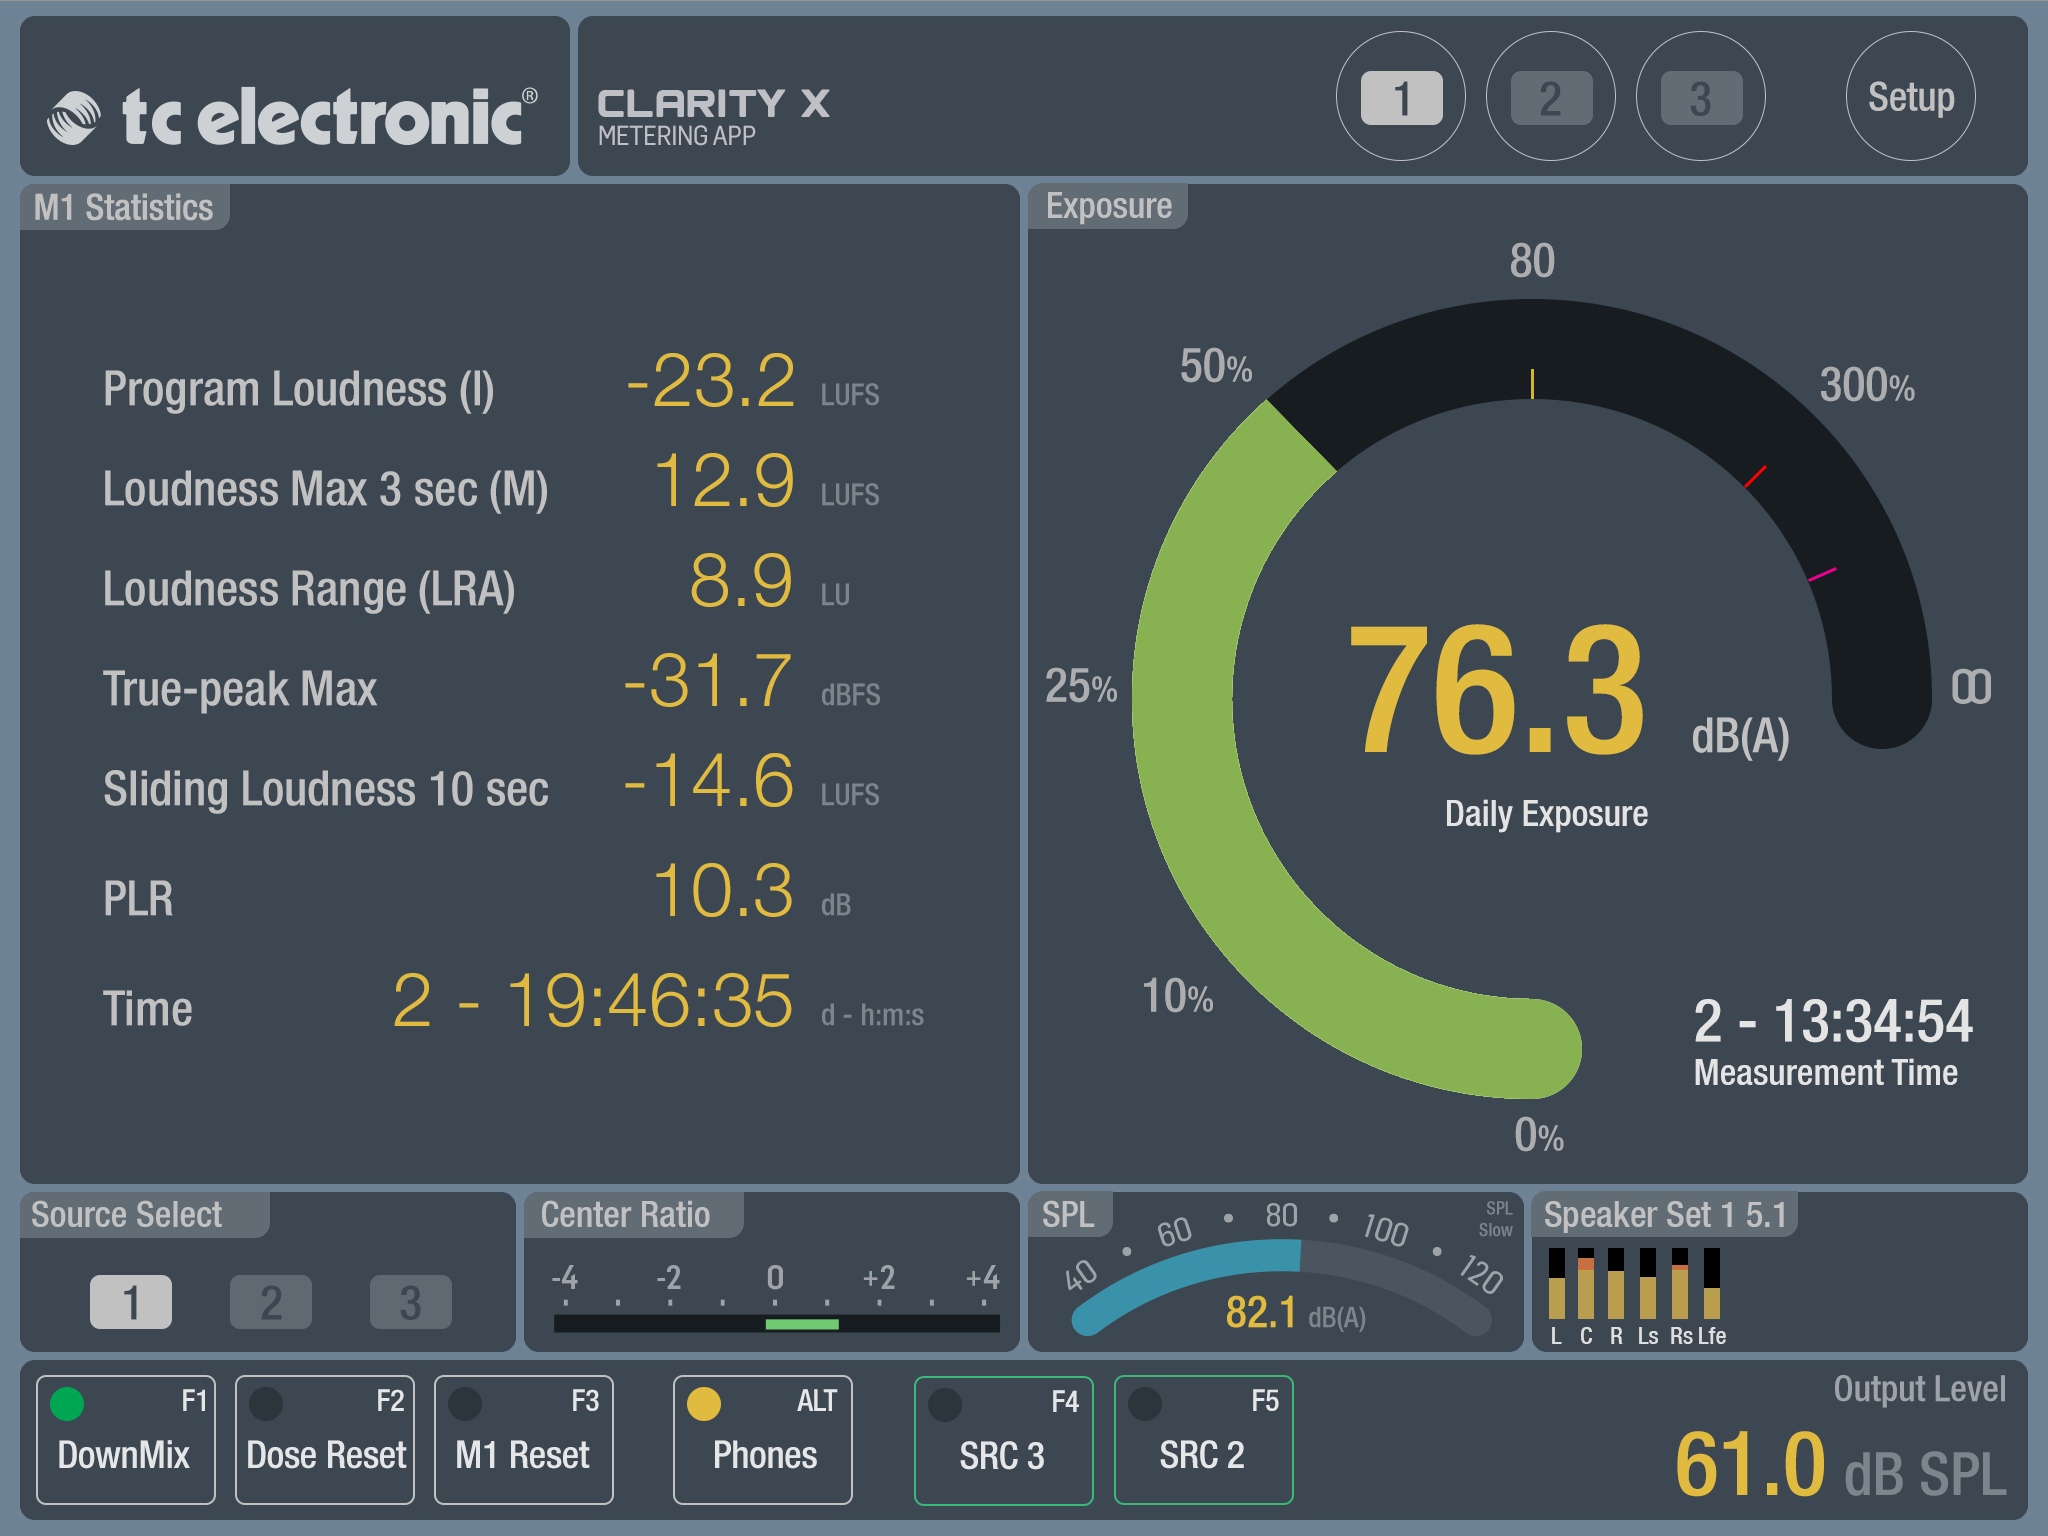The height and width of the screenshot is (1536, 2048).
Task: Reset M1 statistics with F3 M1 Reset
Action: (x=524, y=1440)
